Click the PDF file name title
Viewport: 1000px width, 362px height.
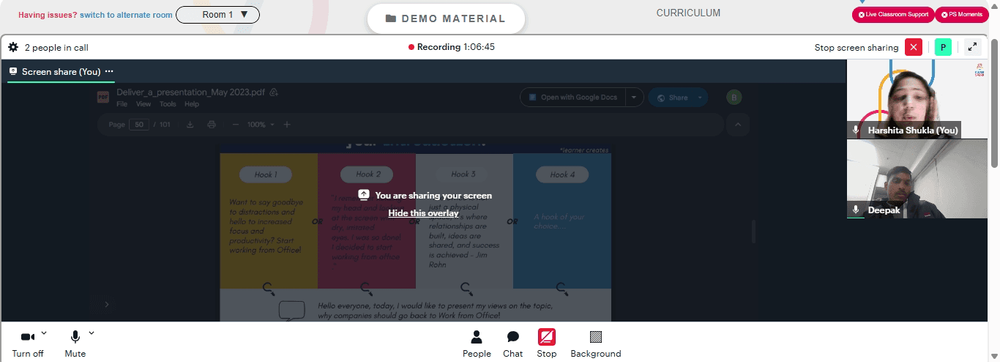(190, 92)
